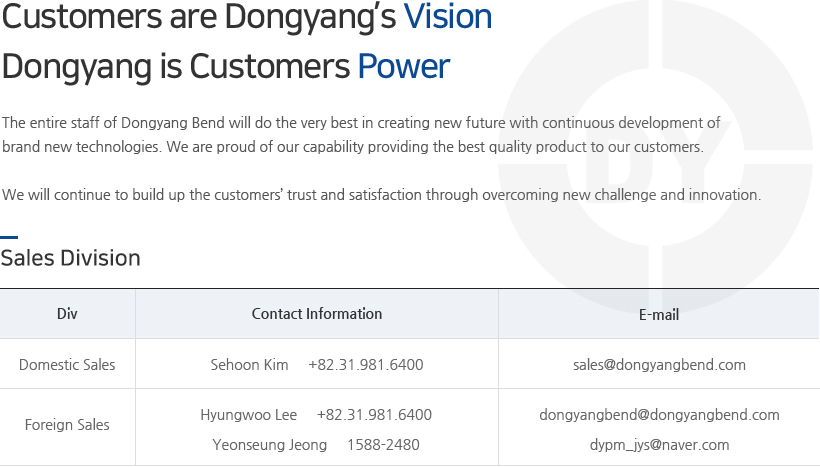Click the dongyangbend@dongyangbend.com email
The height and width of the screenshot is (467, 820).
tap(659, 415)
